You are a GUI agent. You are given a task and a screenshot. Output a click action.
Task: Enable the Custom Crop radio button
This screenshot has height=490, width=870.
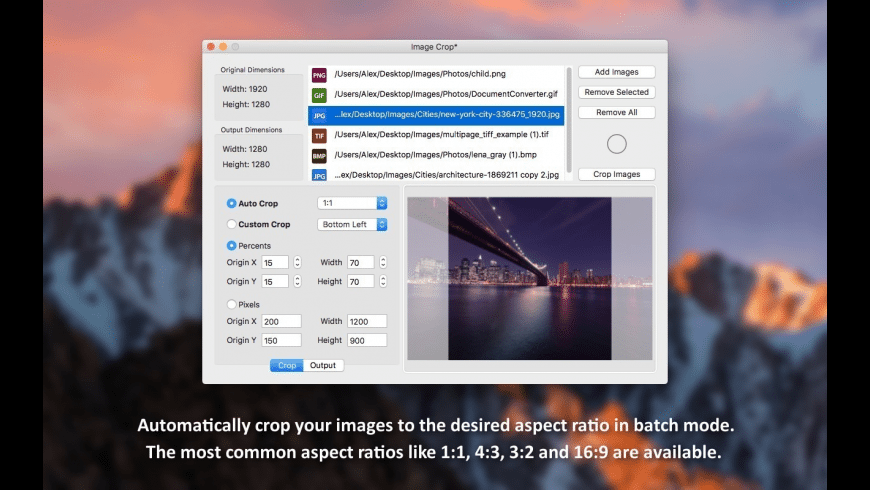pyautogui.click(x=231, y=224)
